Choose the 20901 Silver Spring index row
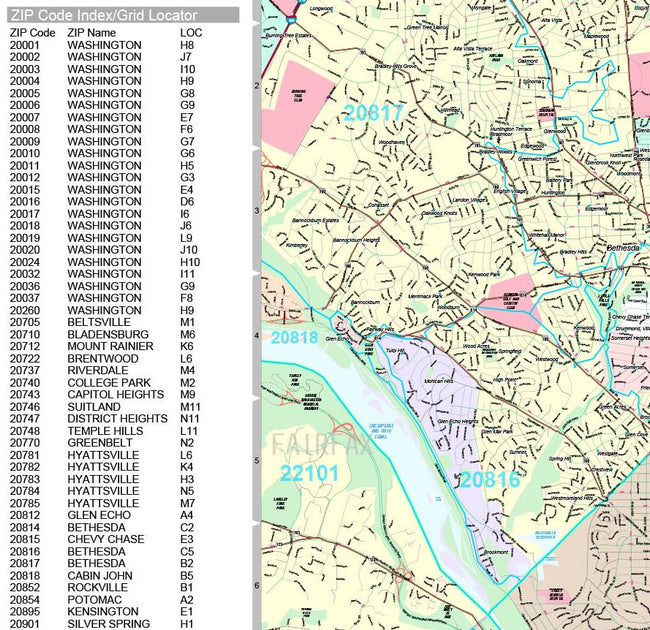The height and width of the screenshot is (630, 650). click(x=100, y=623)
